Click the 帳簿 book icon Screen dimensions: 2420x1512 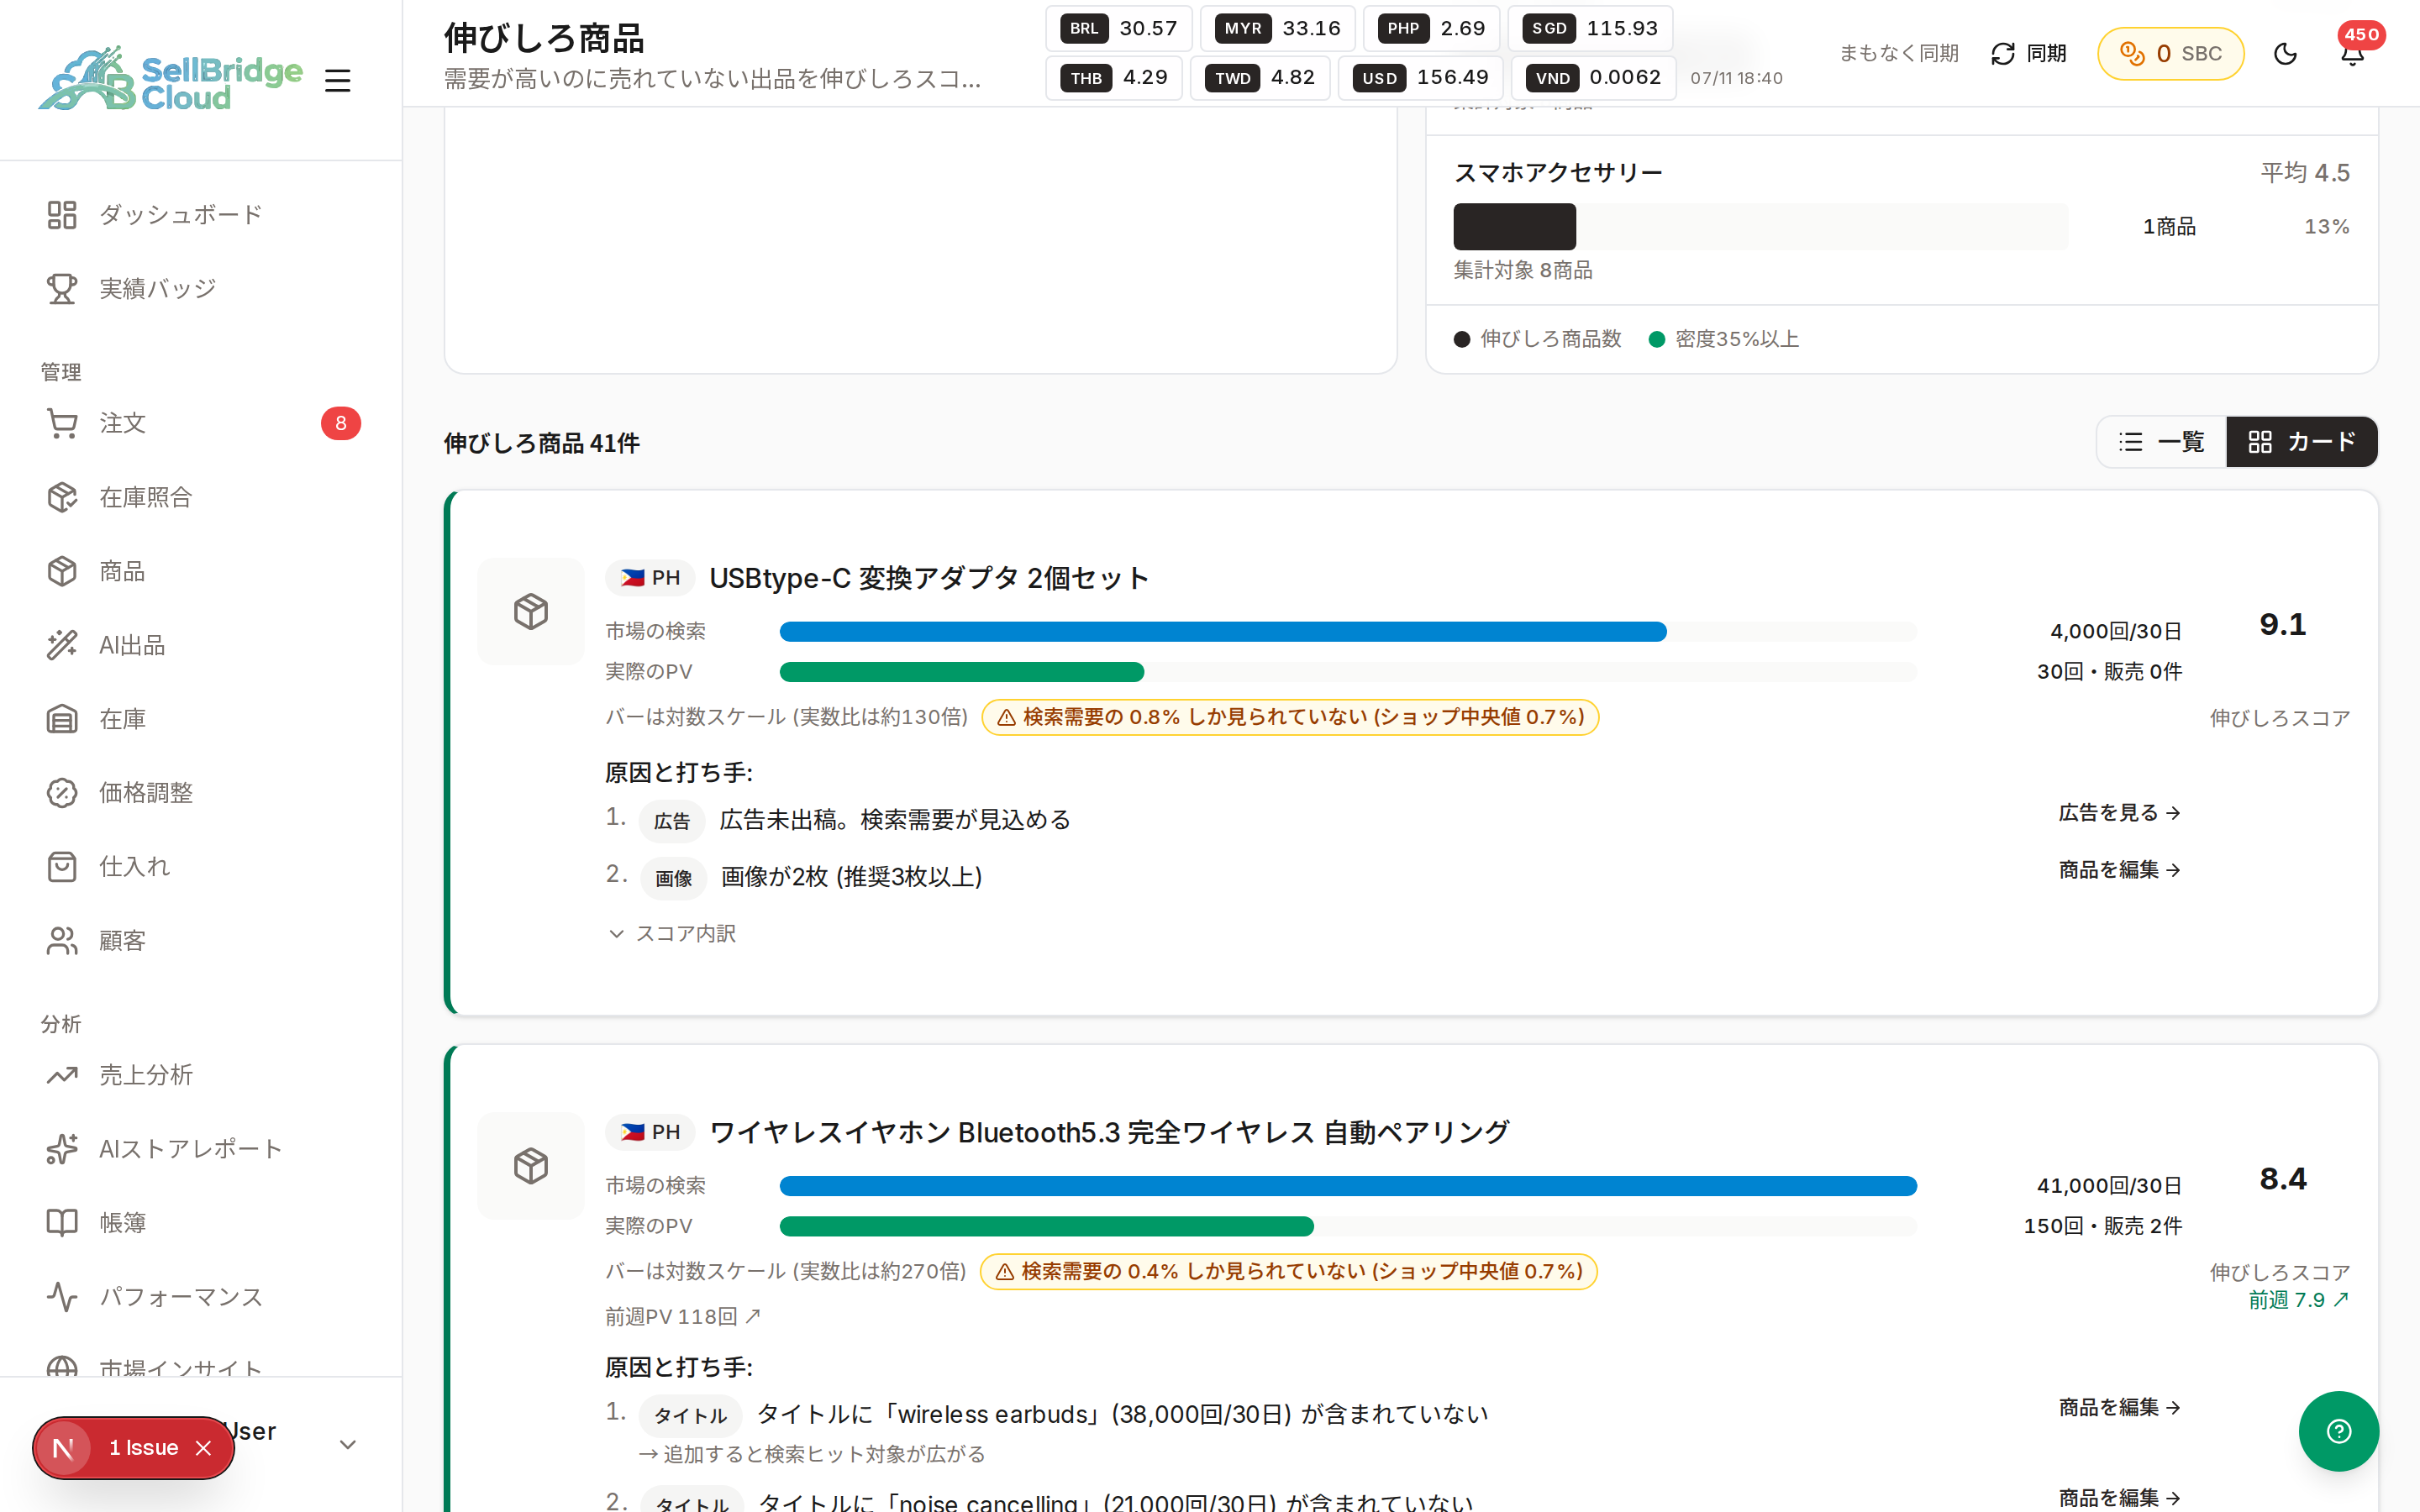[x=62, y=1223]
